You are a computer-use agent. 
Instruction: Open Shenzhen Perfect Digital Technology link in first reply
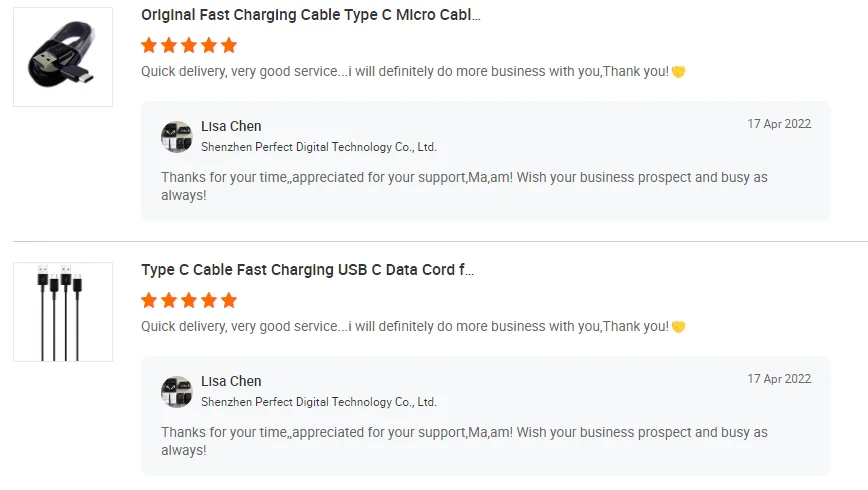pyautogui.click(x=318, y=147)
